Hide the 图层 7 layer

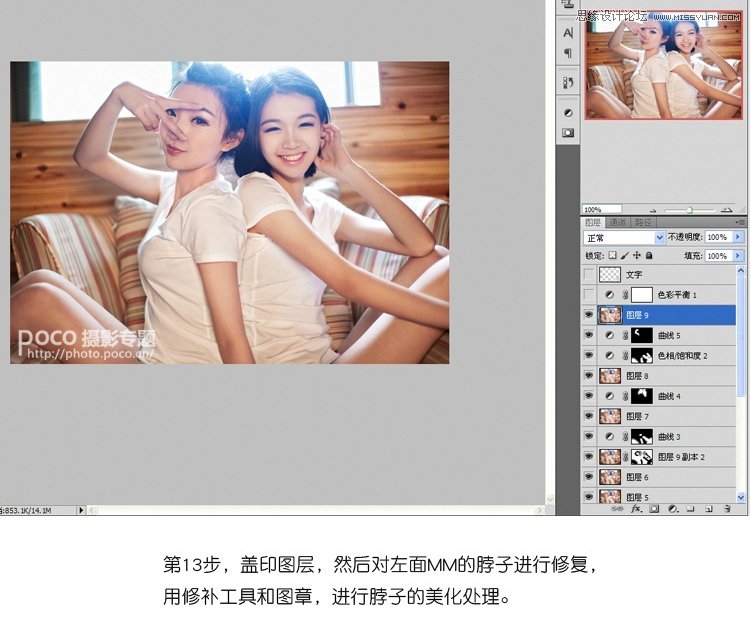(589, 416)
